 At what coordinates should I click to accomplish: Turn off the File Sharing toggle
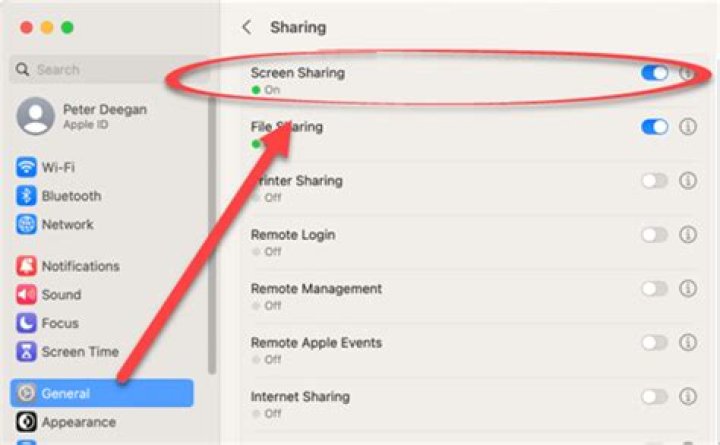click(x=654, y=127)
